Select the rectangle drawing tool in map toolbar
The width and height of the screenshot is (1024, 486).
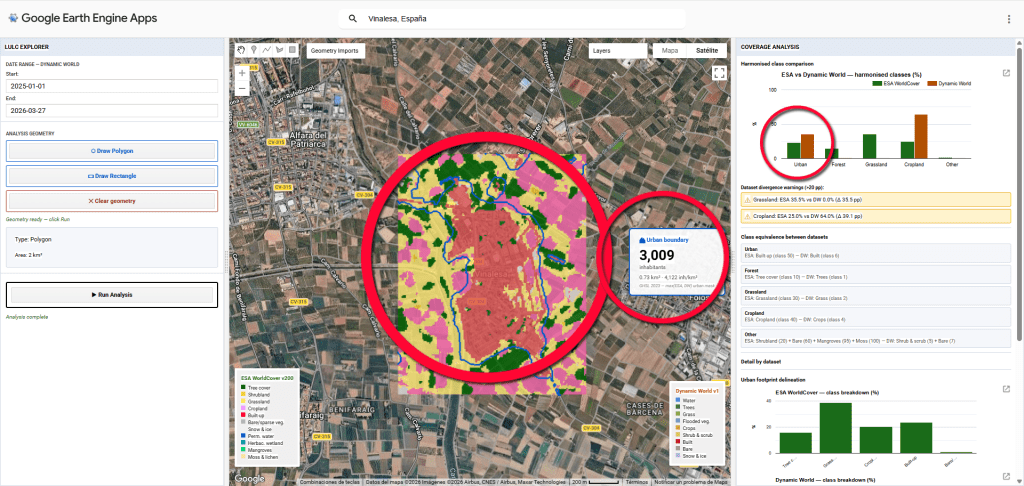tap(291, 49)
